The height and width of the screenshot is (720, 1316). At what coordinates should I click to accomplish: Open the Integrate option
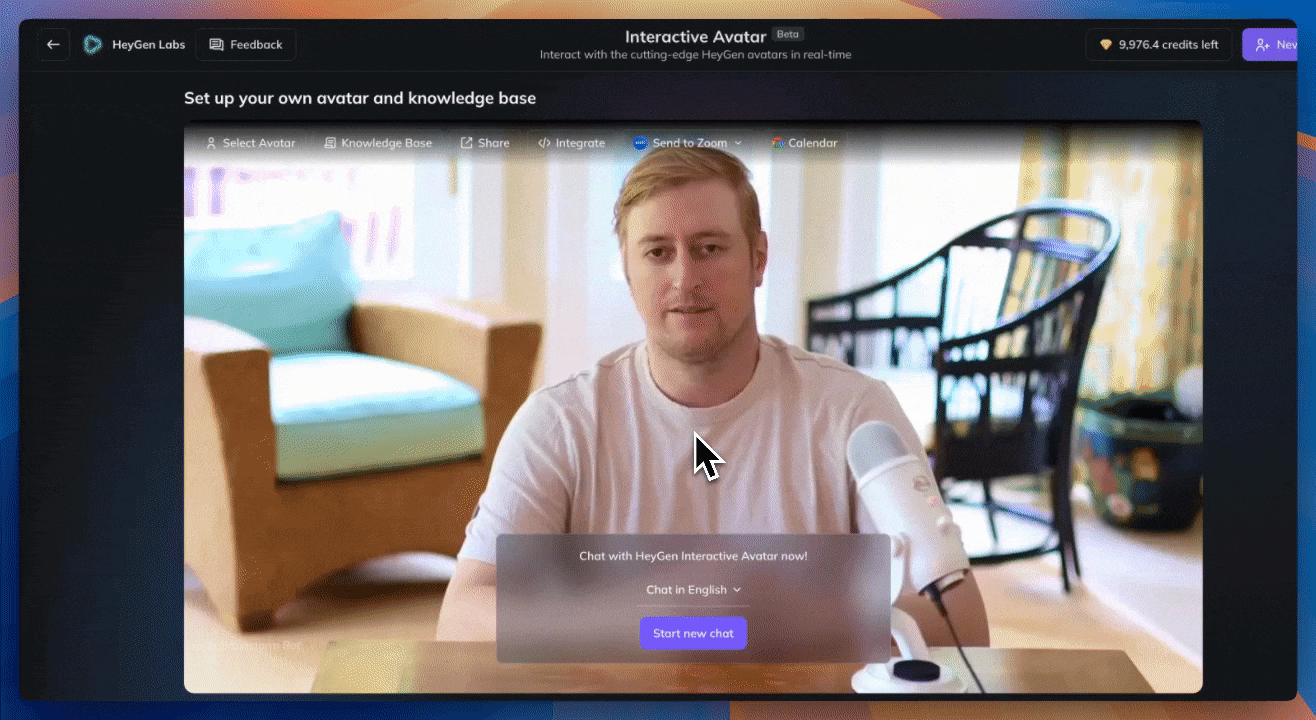571,143
